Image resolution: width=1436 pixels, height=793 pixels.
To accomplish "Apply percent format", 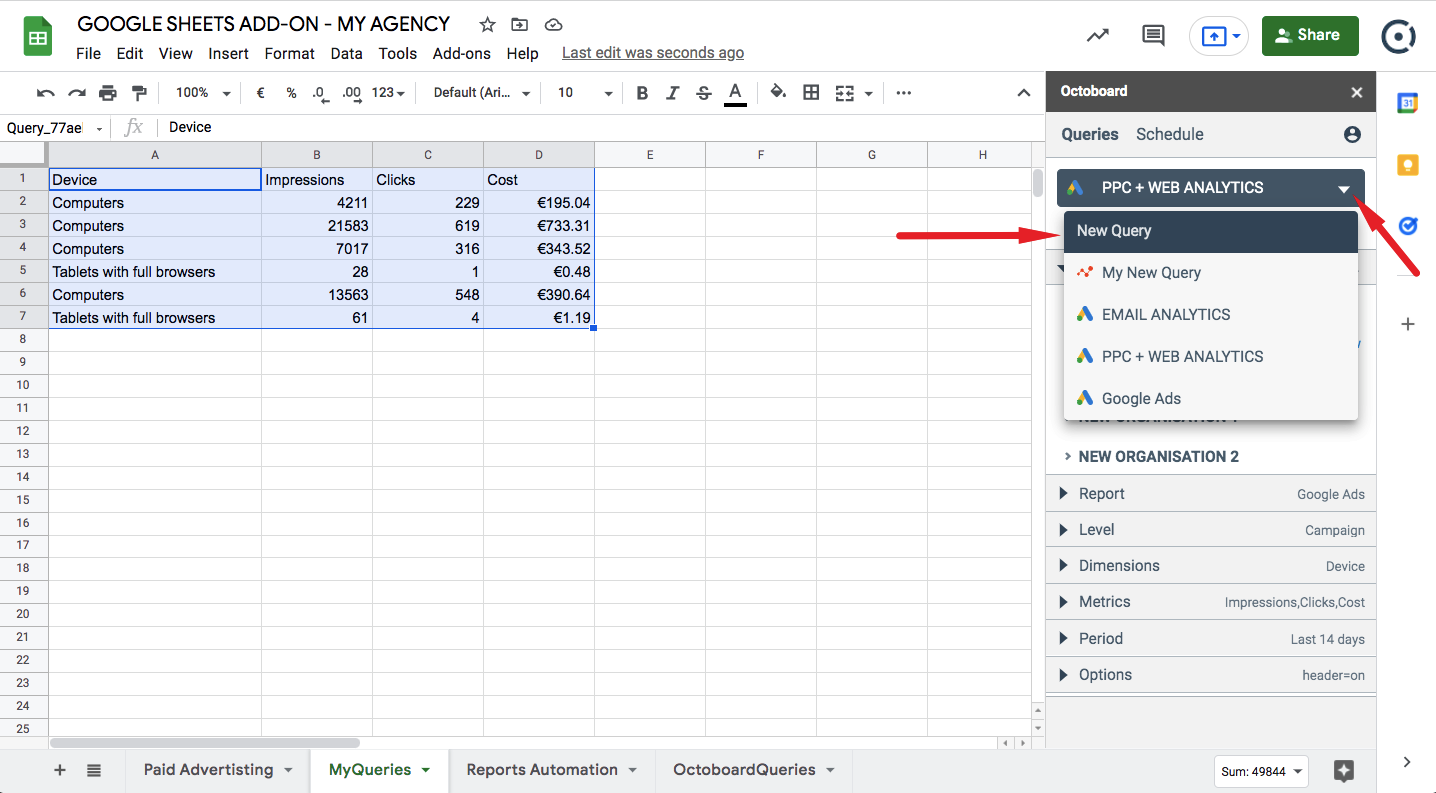I will pos(291,93).
